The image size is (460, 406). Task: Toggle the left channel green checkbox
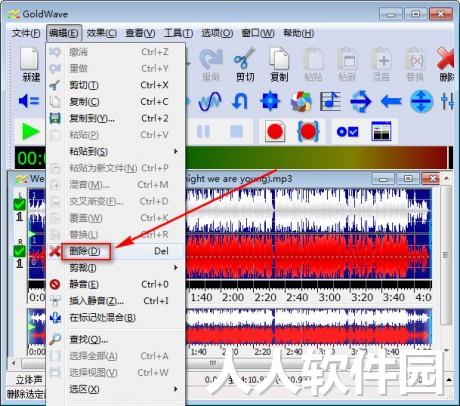click(x=19, y=204)
